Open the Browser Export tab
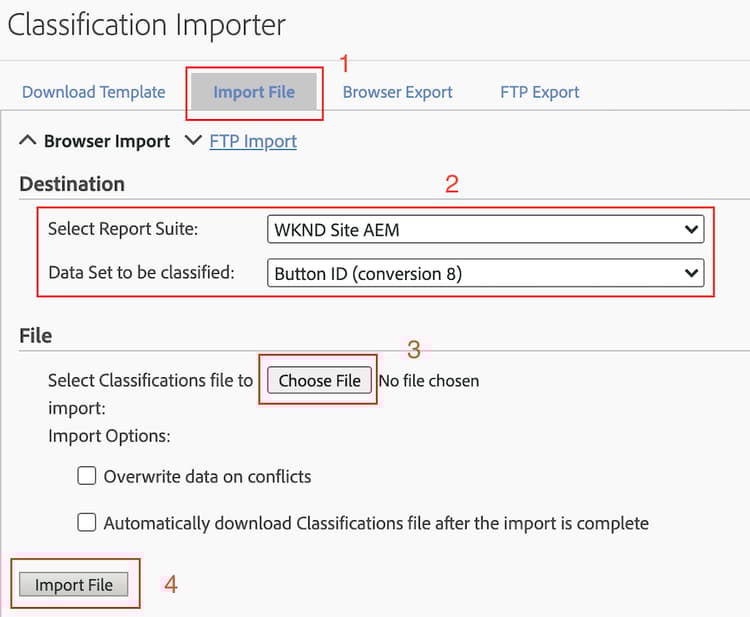Image resolution: width=750 pixels, height=617 pixels. point(397,92)
